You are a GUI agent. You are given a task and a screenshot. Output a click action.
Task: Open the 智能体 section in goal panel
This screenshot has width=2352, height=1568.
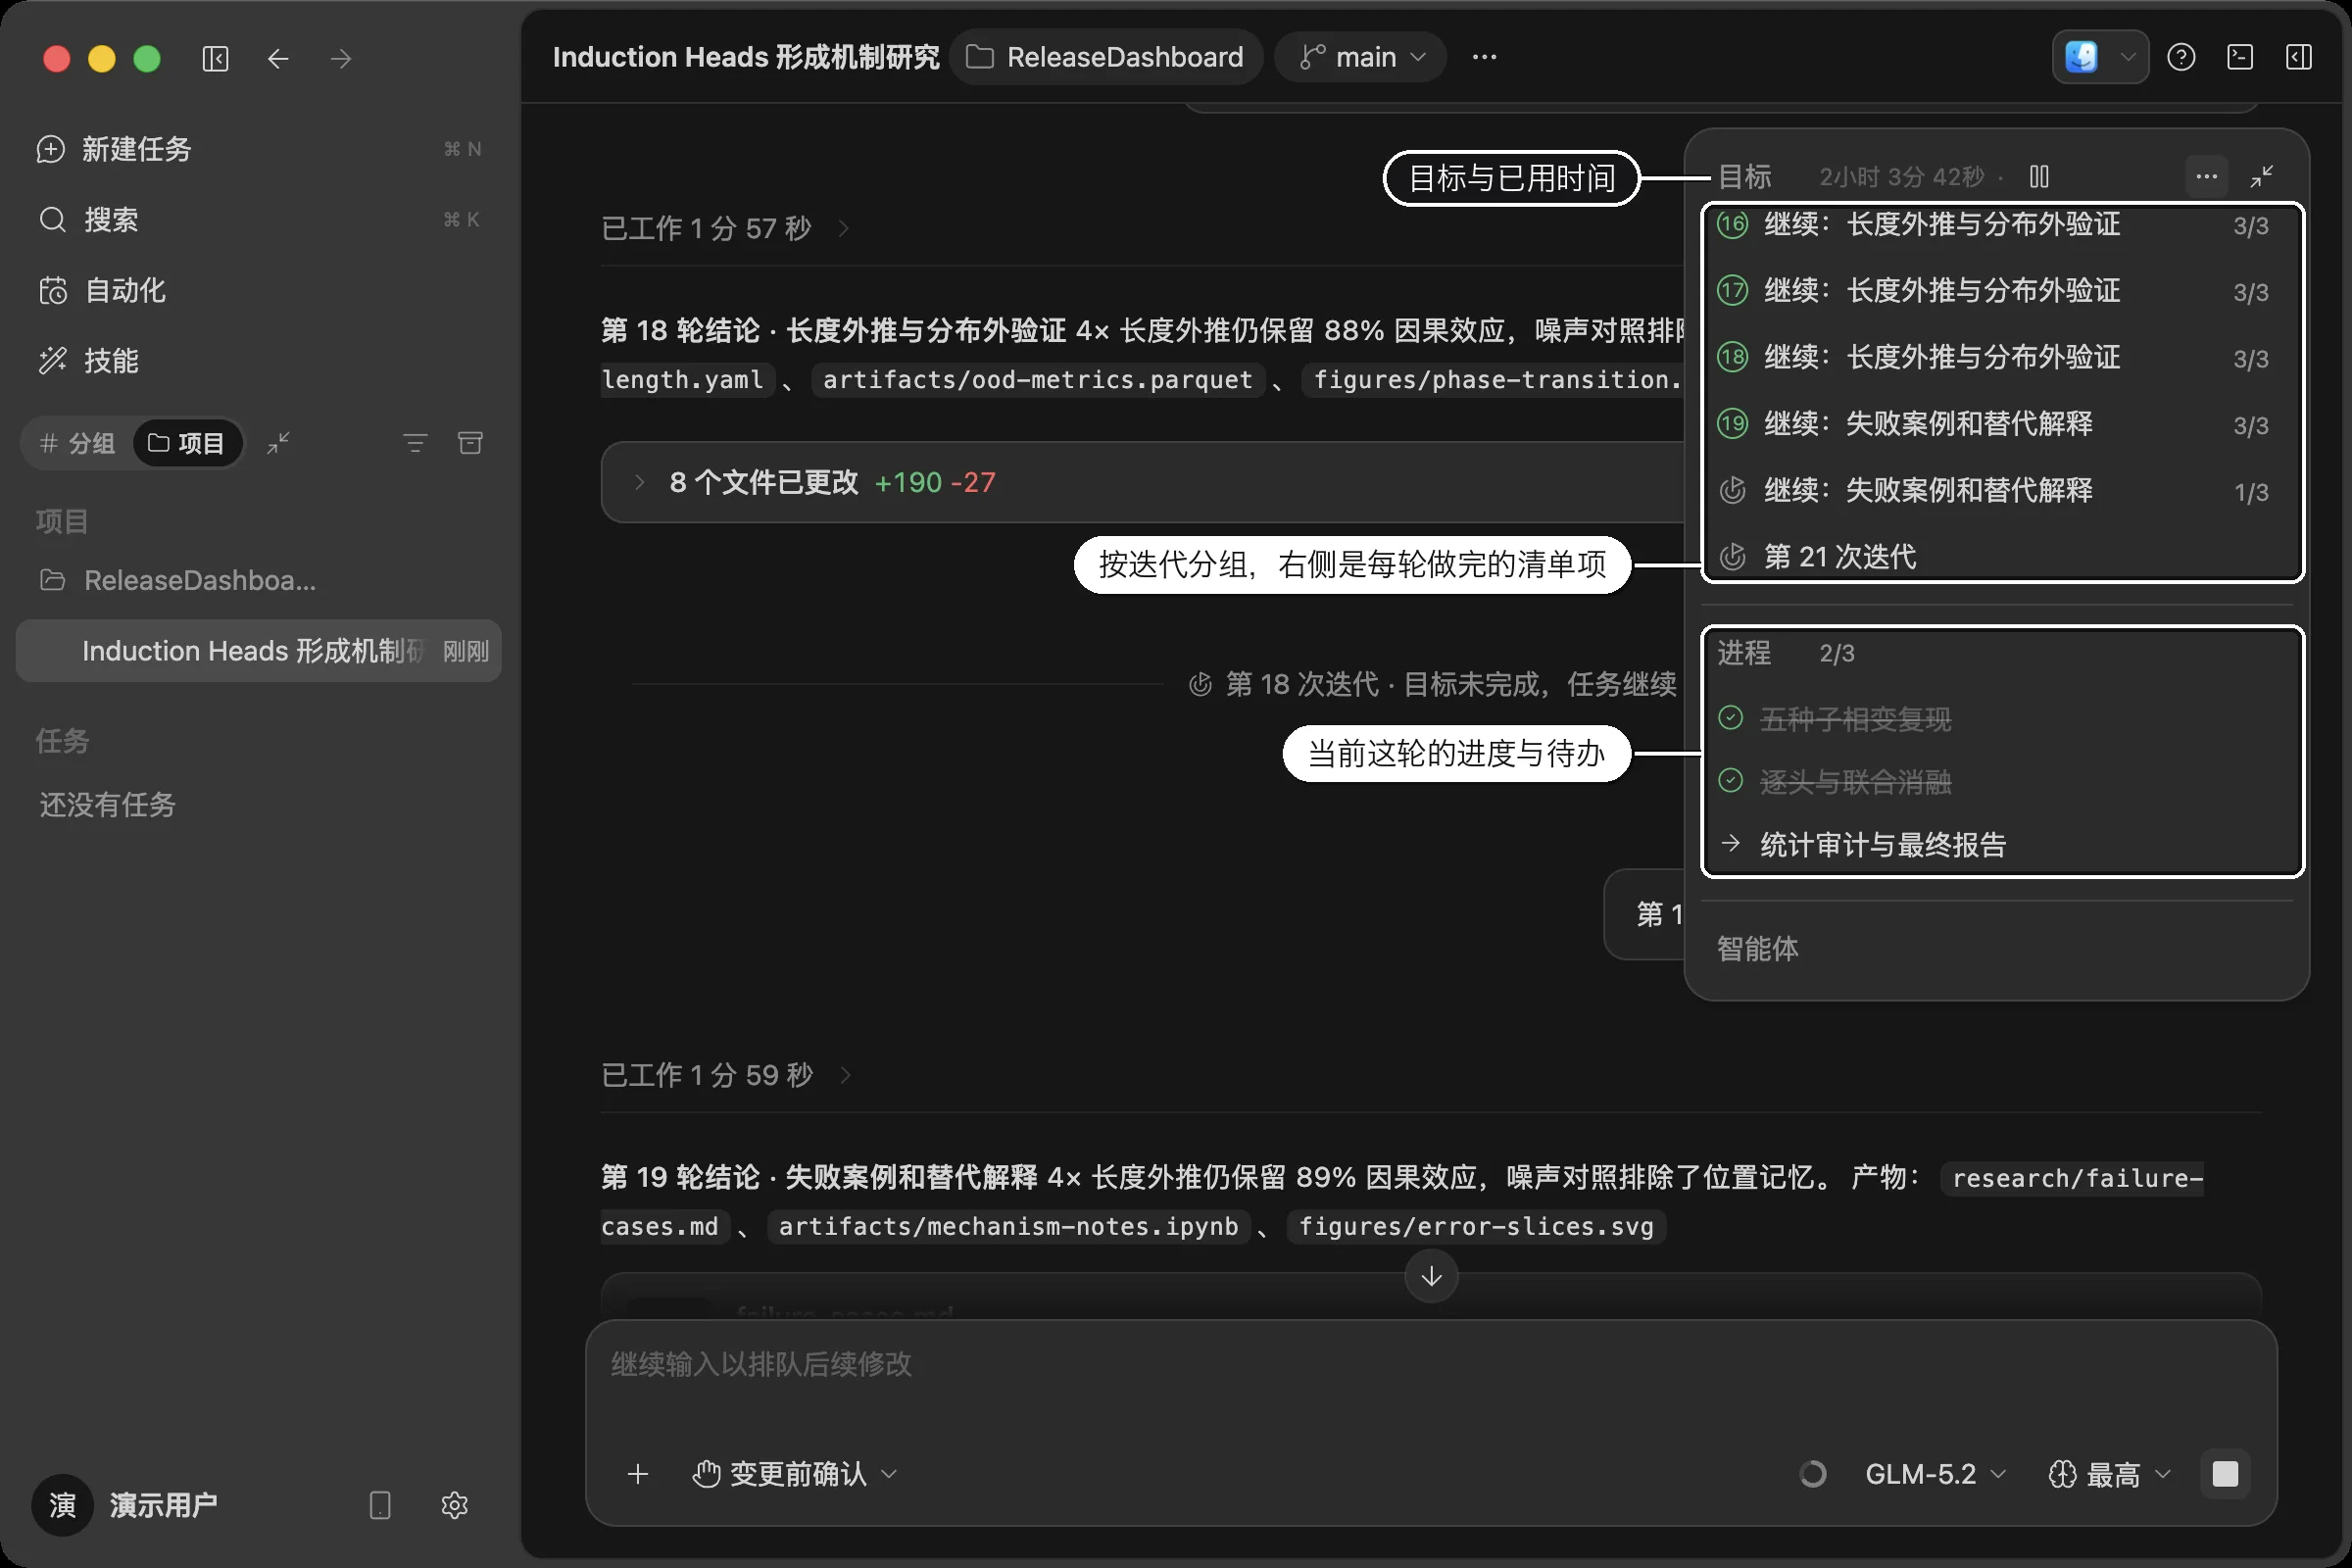tap(1757, 948)
